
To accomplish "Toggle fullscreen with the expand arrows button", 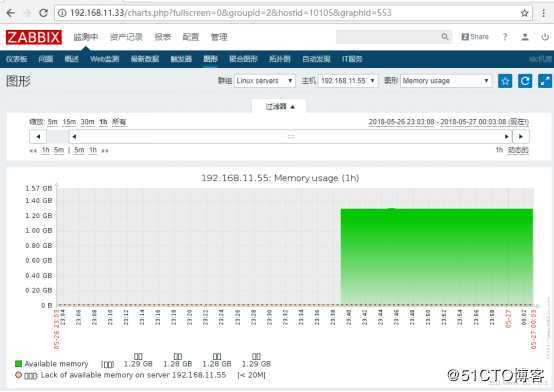I will pos(545,81).
